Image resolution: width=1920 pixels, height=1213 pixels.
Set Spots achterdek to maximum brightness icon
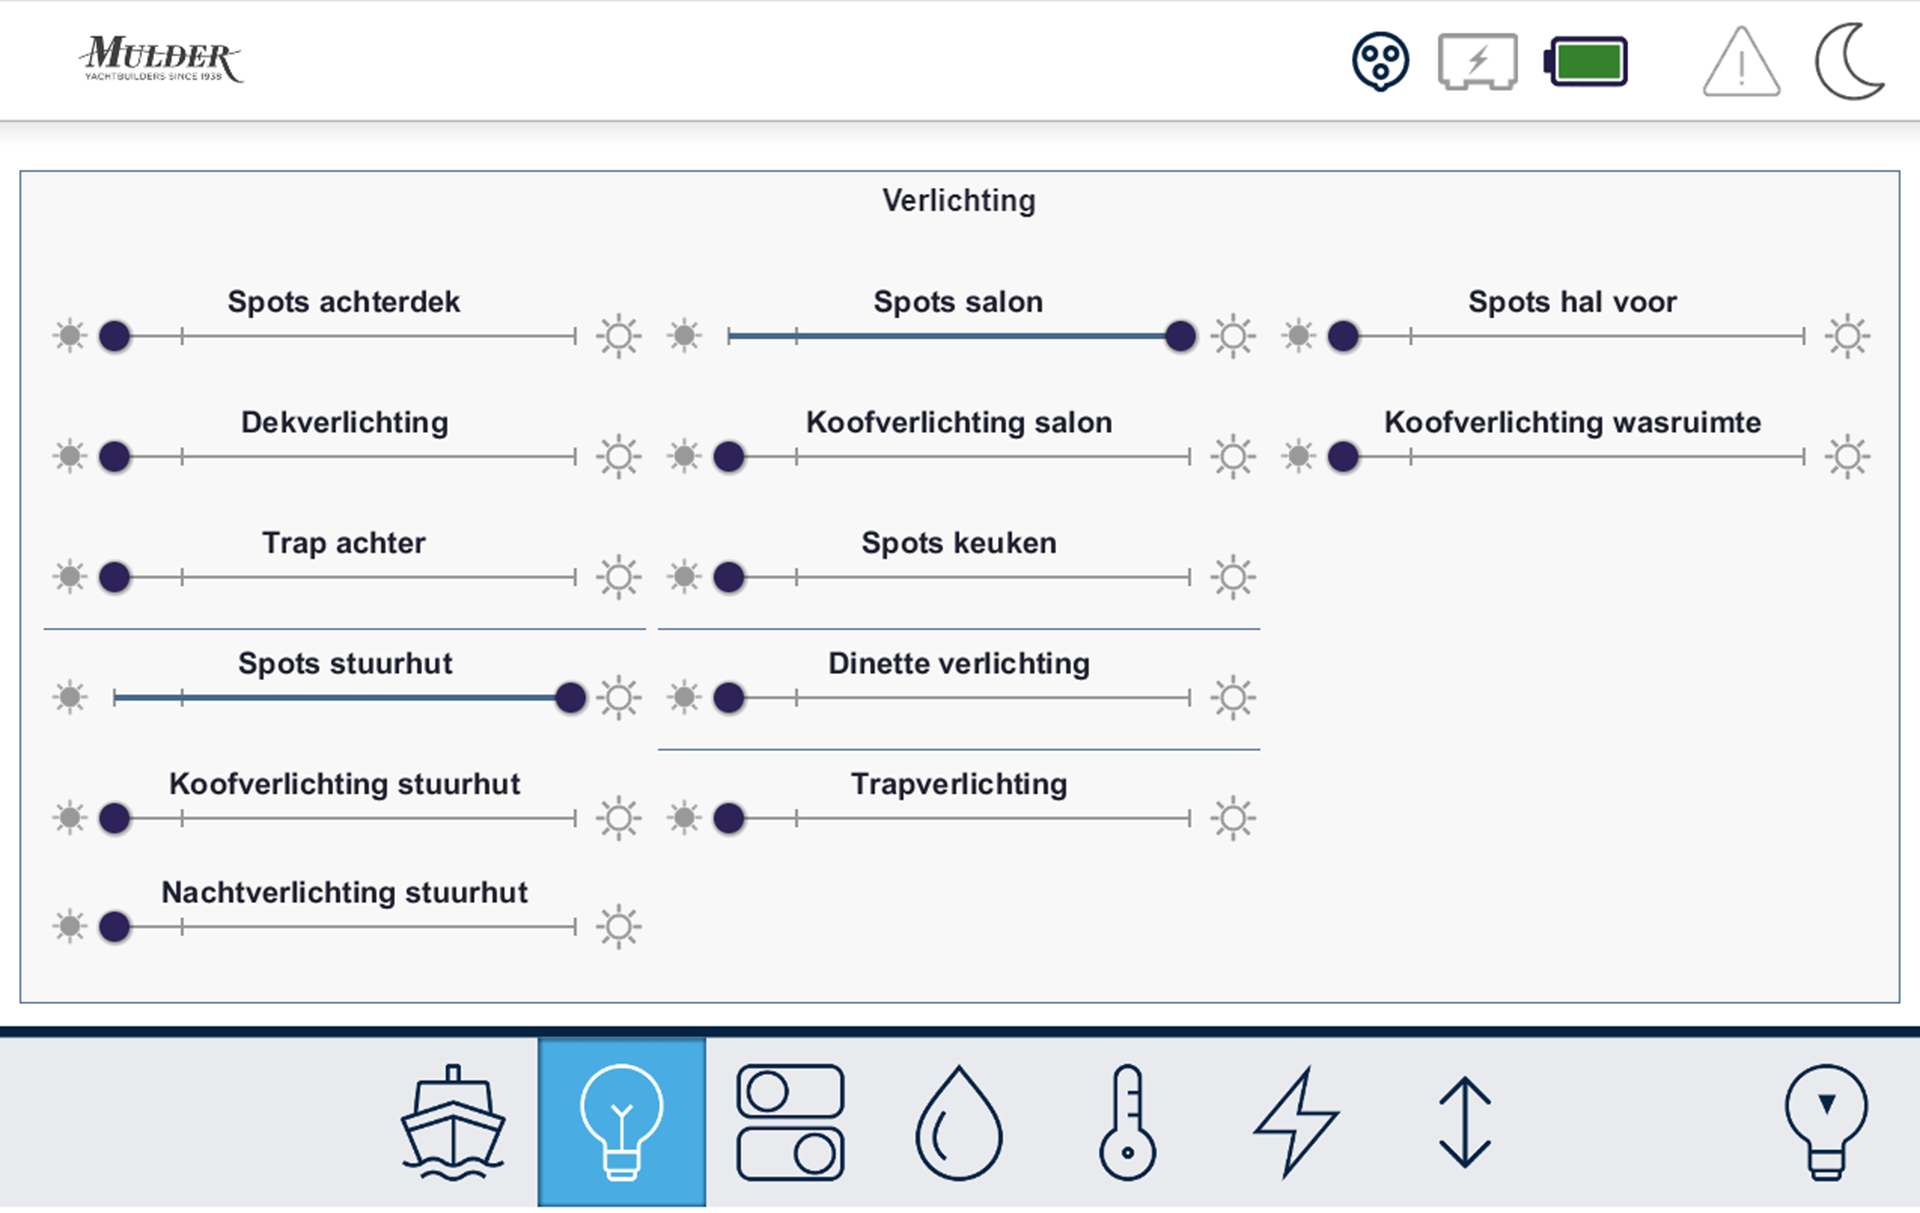[x=619, y=336]
